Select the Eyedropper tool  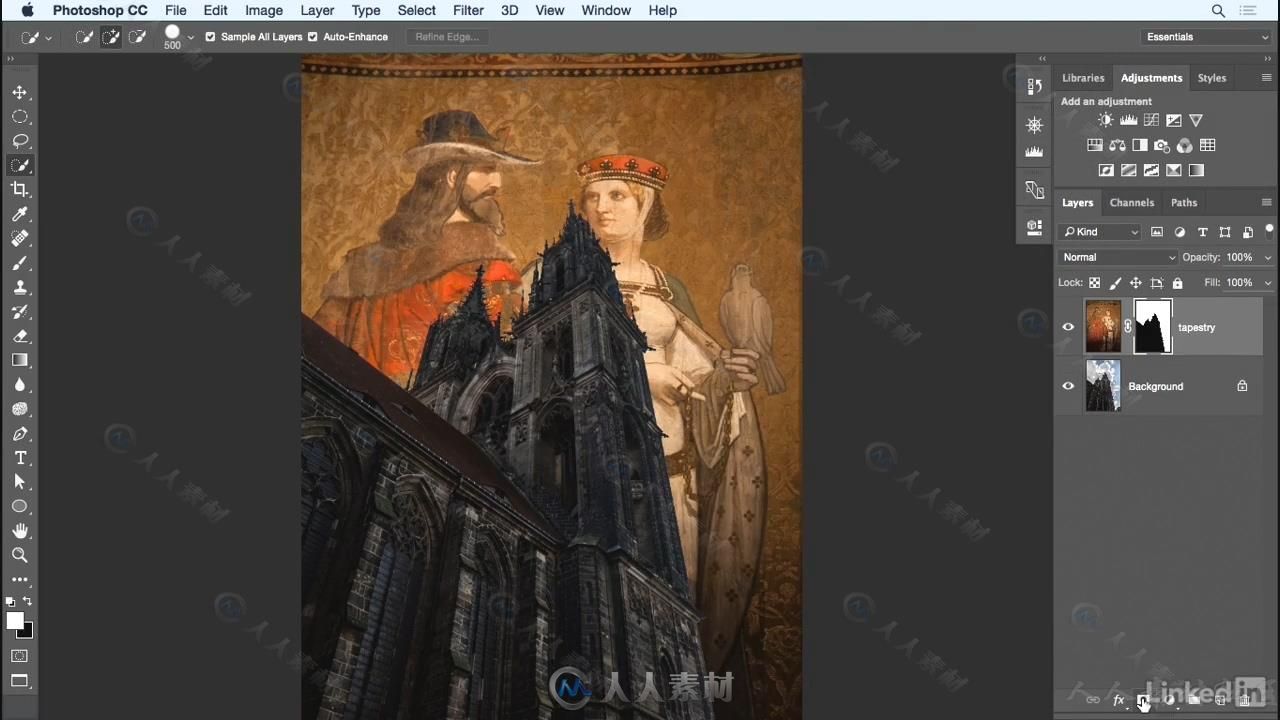coord(19,214)
